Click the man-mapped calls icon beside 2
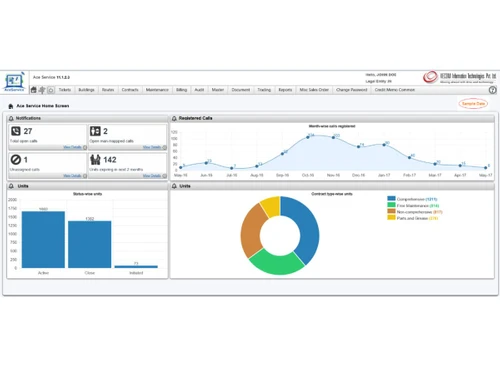500x375 pixels. coord(95,131)
